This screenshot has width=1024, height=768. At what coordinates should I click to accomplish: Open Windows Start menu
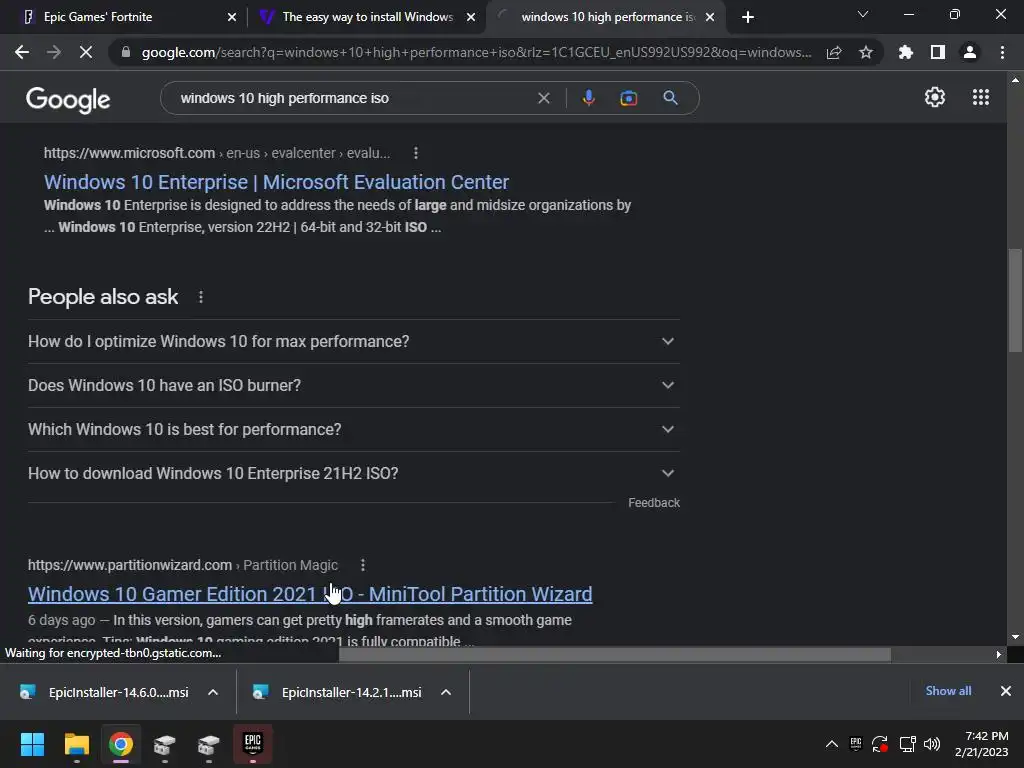pos(32,744)
